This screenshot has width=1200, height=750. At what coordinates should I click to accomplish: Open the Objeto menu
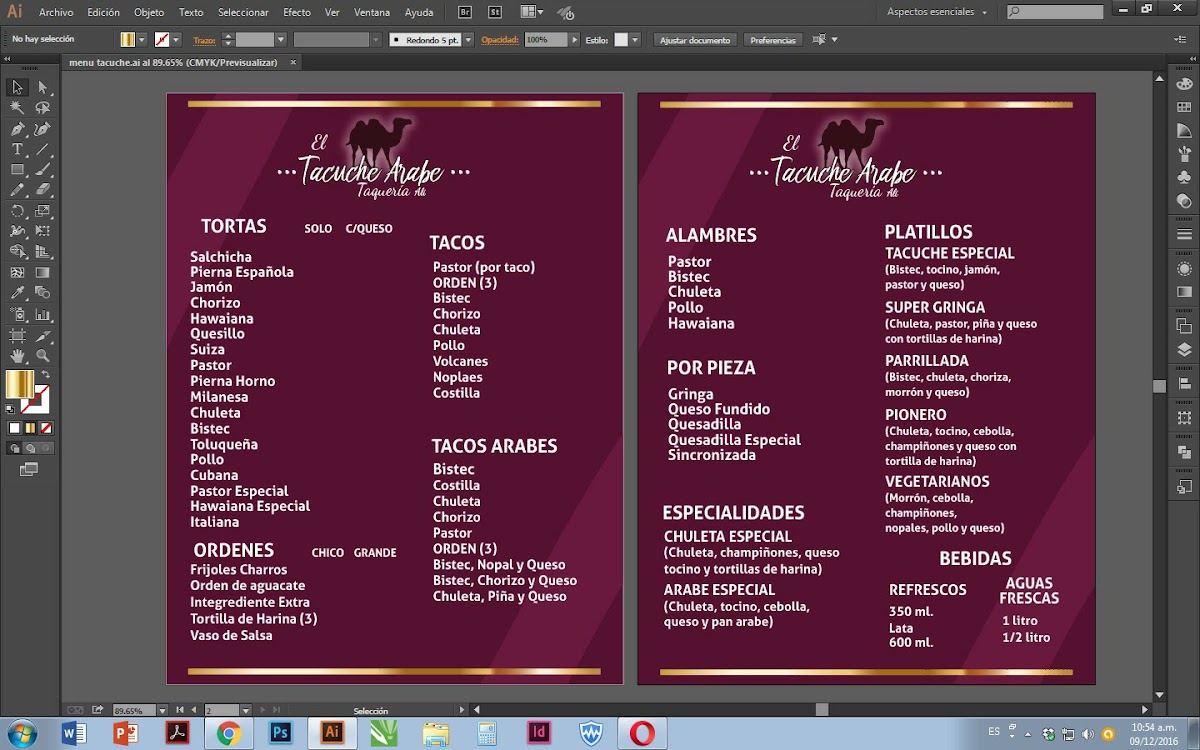(x=149, y=13)
